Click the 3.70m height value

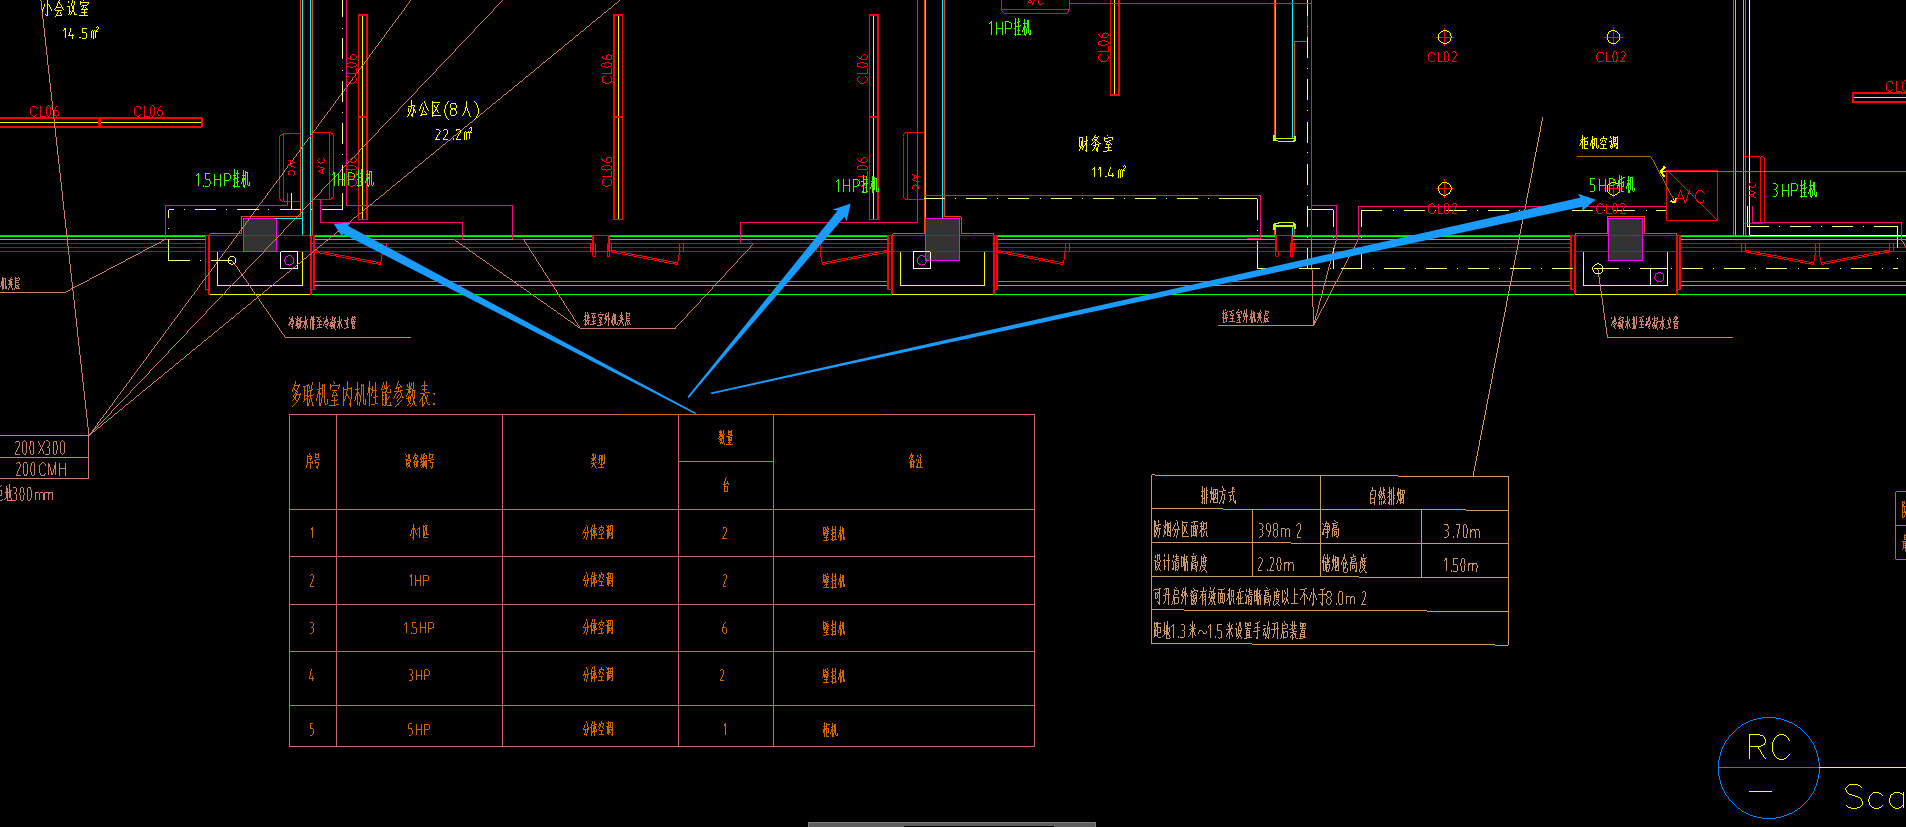pos(1462,532)
